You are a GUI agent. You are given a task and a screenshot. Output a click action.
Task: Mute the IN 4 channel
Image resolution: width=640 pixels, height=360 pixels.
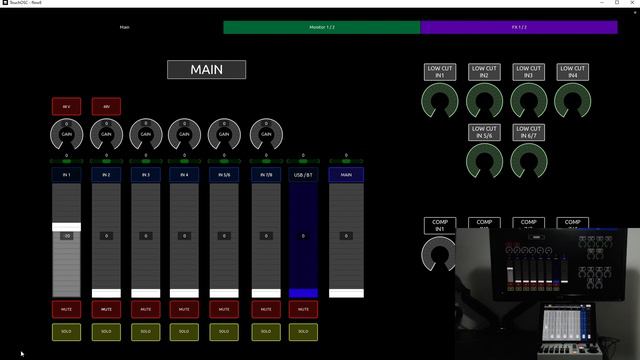184,309
